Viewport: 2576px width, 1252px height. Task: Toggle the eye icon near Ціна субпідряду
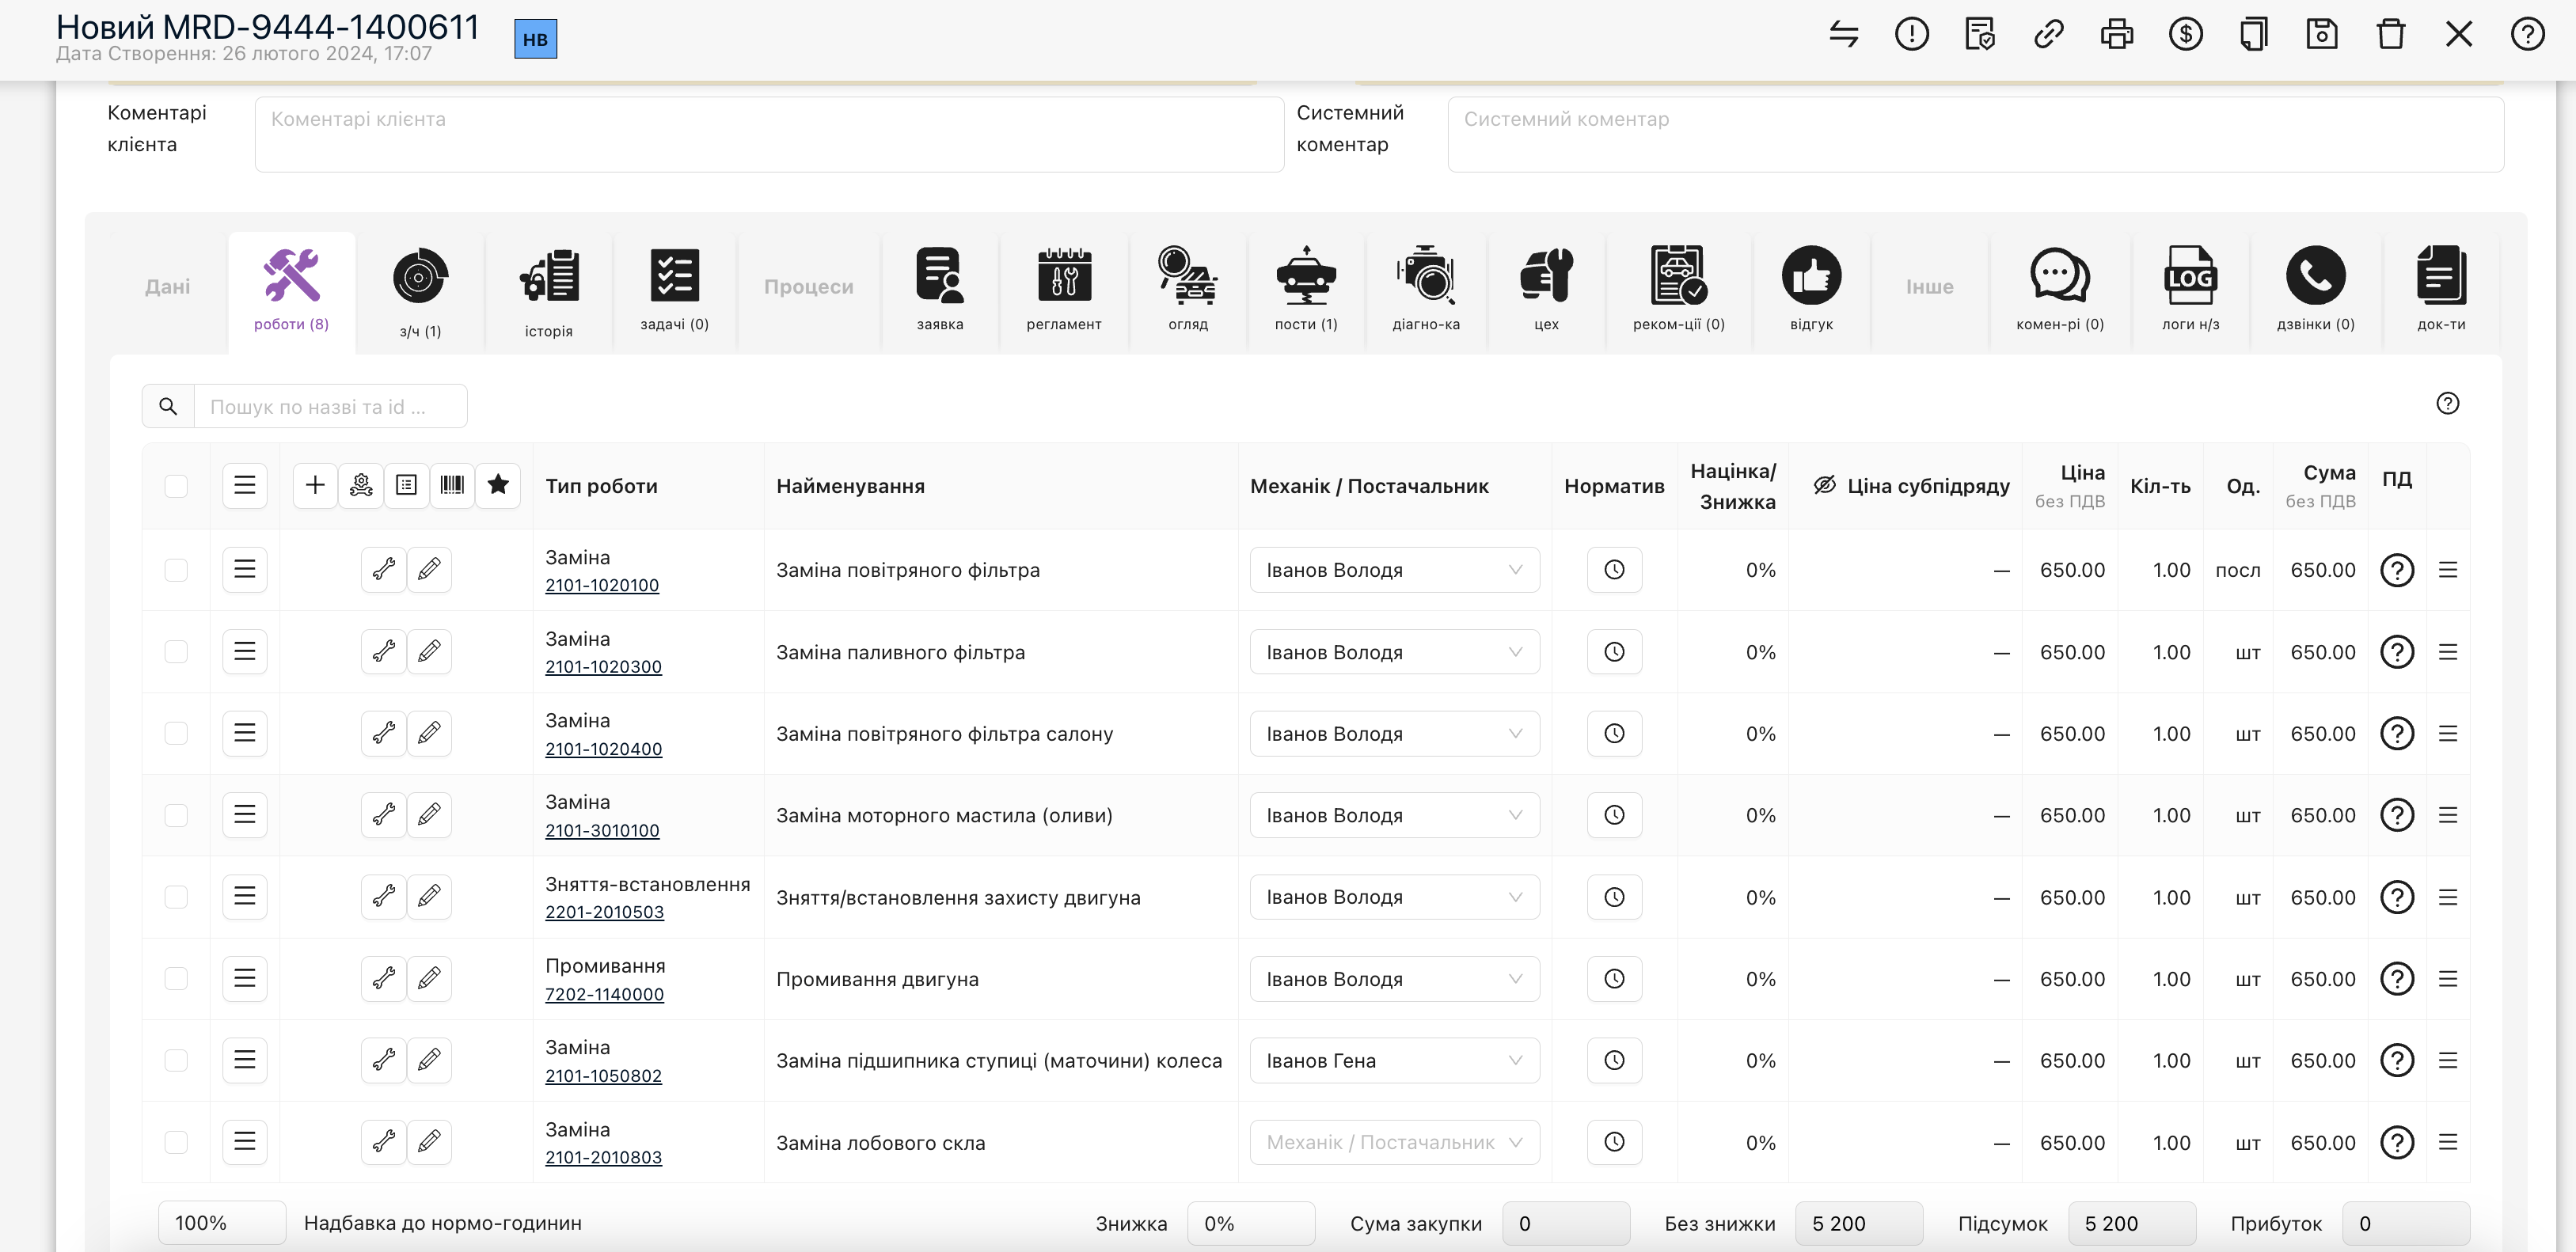coord(1825,485)
